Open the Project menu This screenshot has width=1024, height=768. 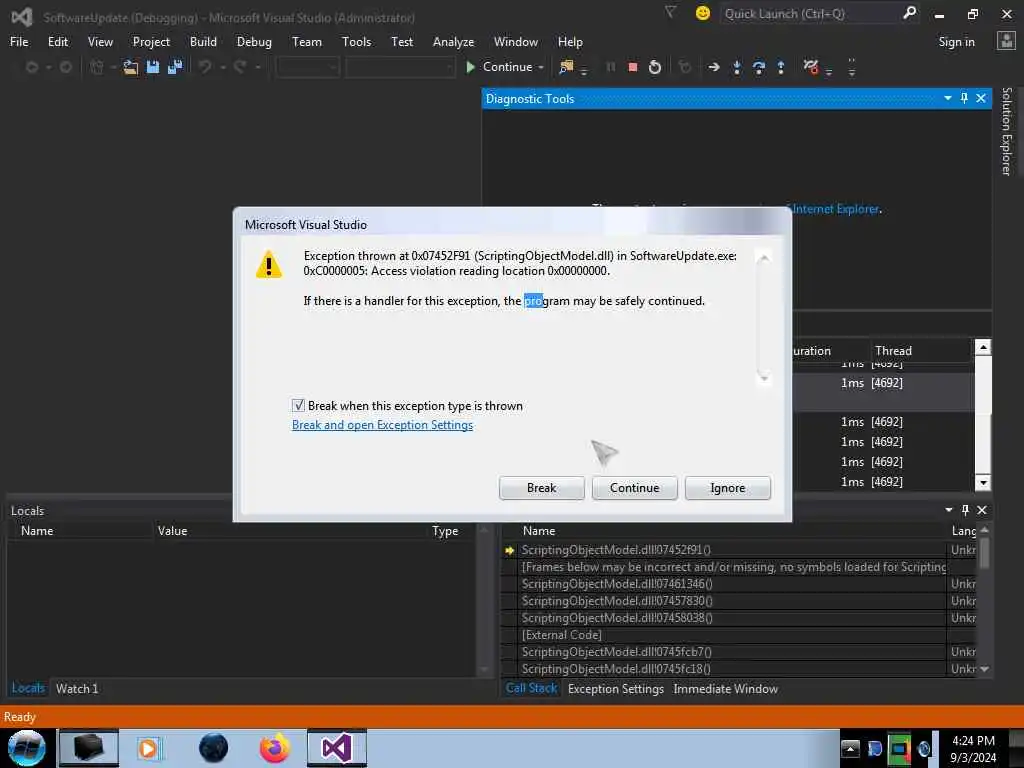point(151,42)
